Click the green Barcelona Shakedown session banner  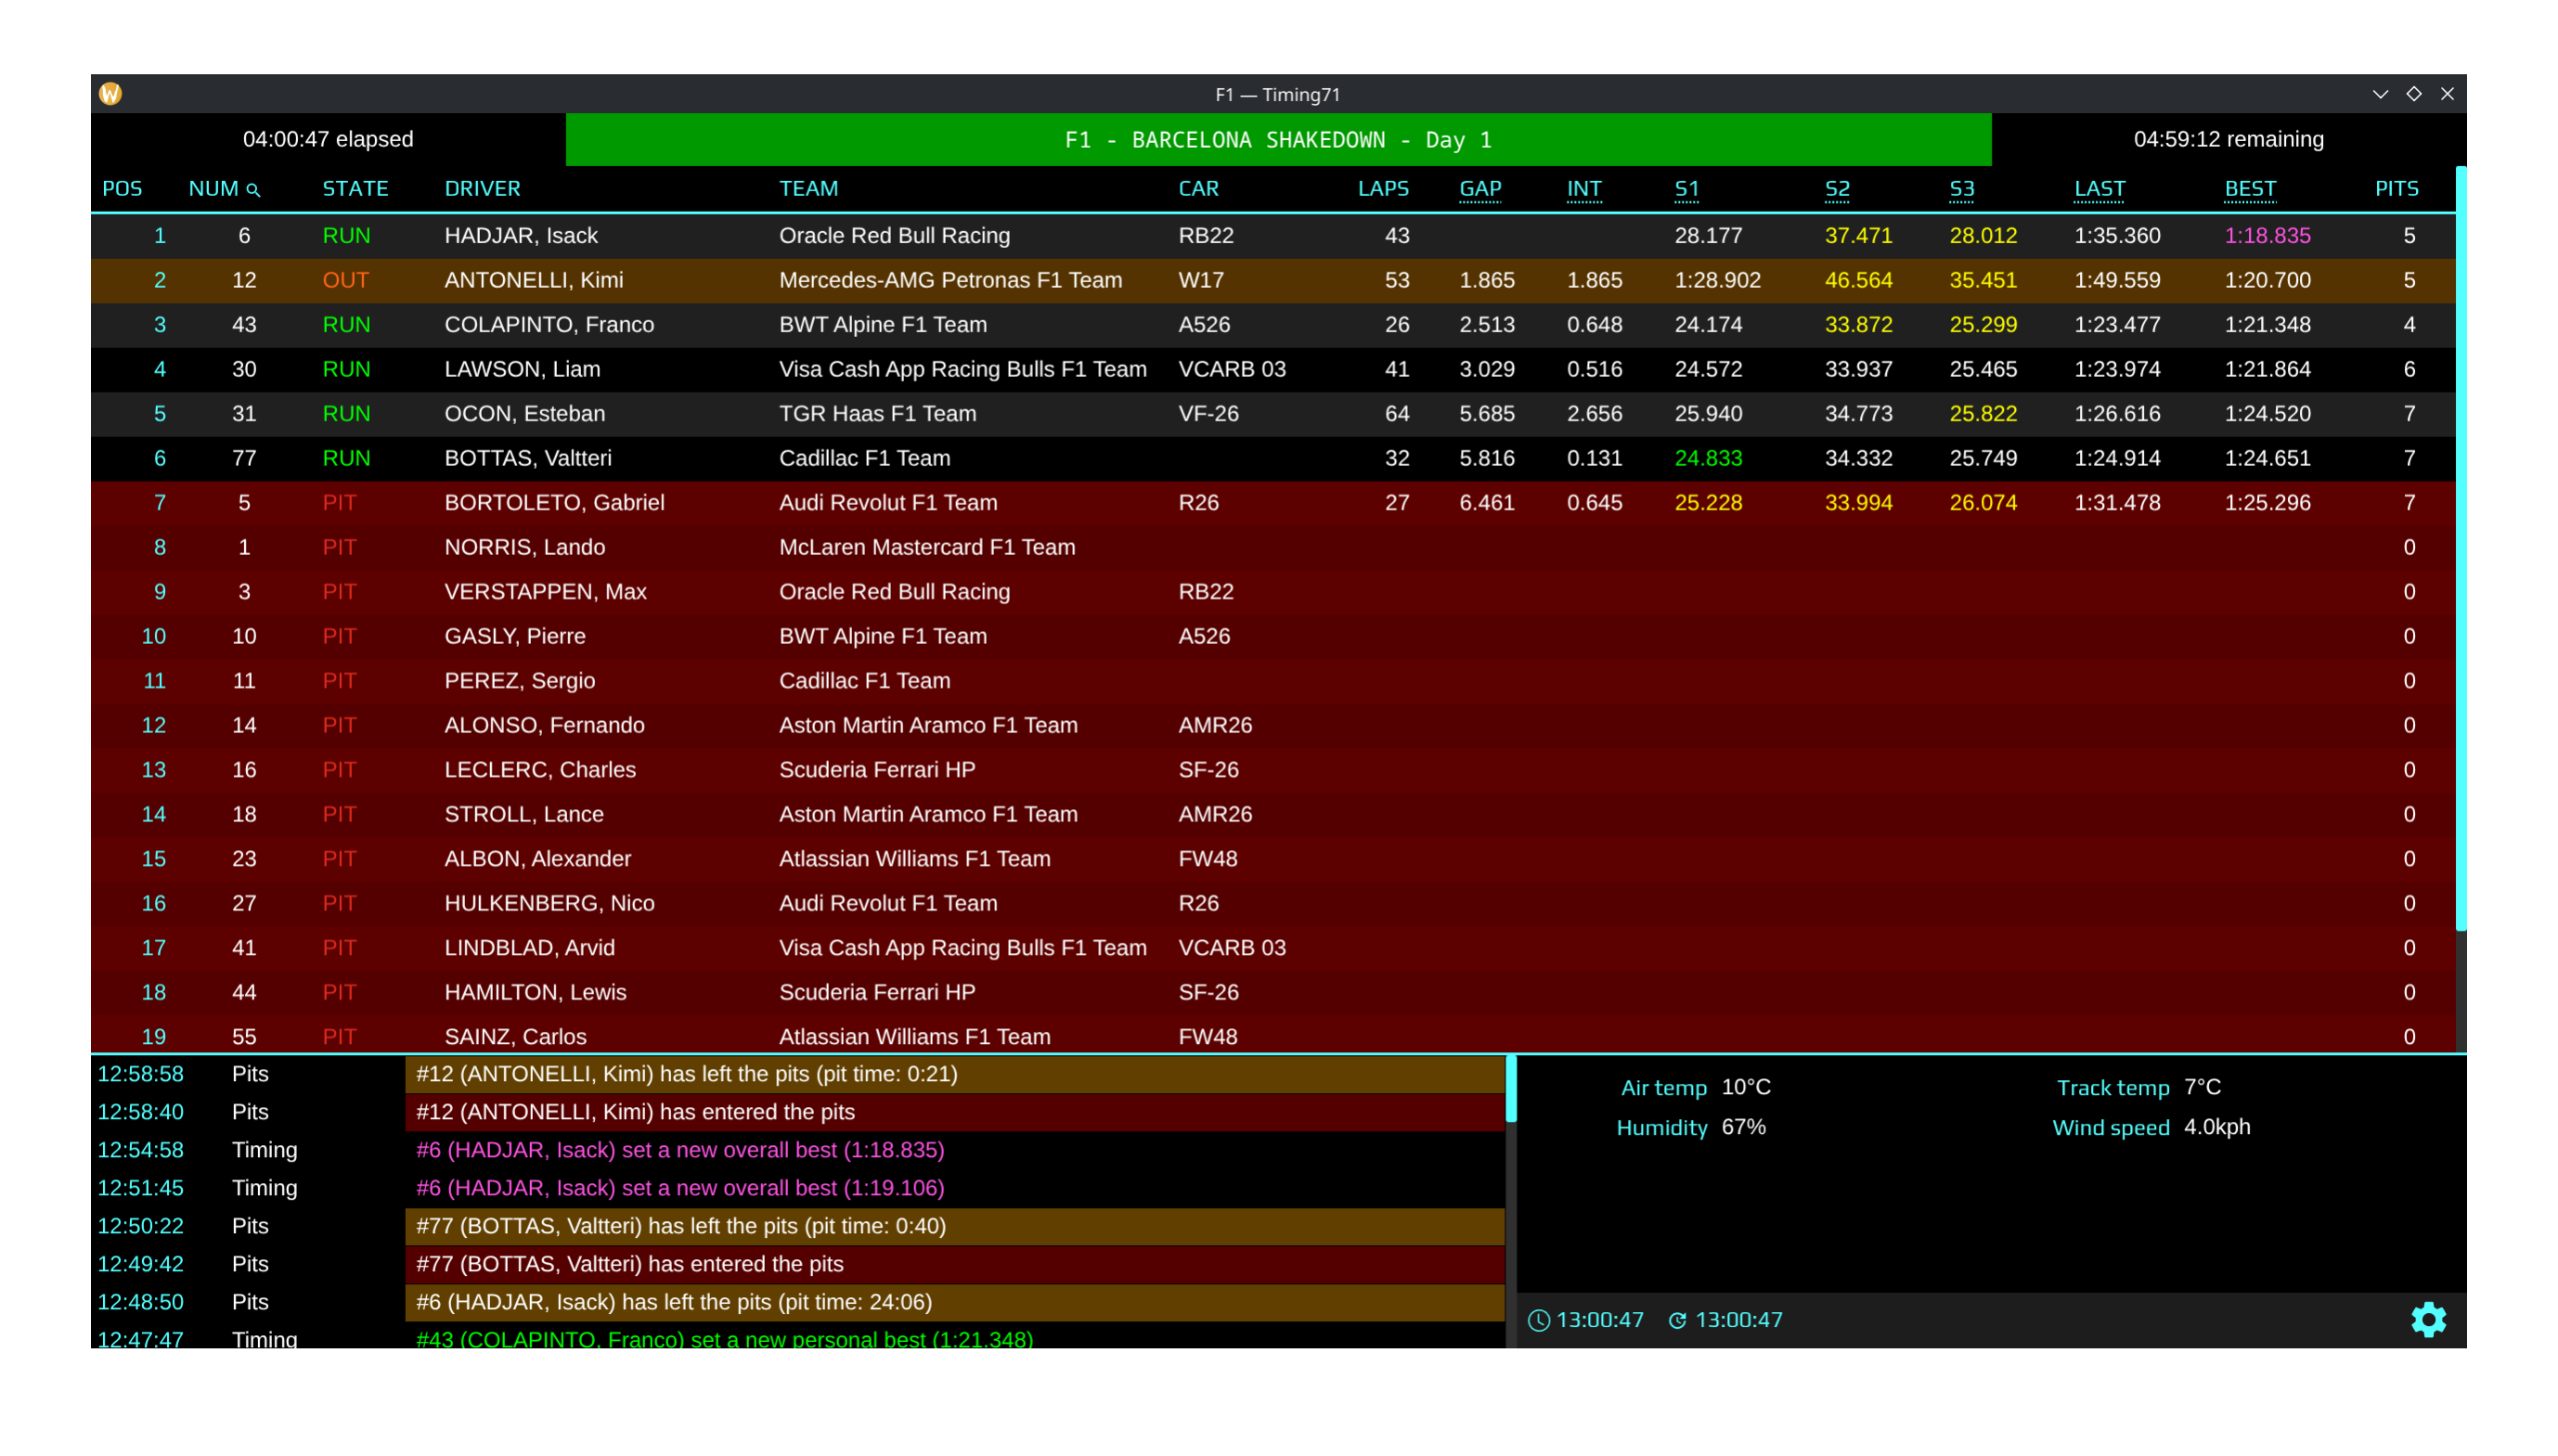(1277, 140)
